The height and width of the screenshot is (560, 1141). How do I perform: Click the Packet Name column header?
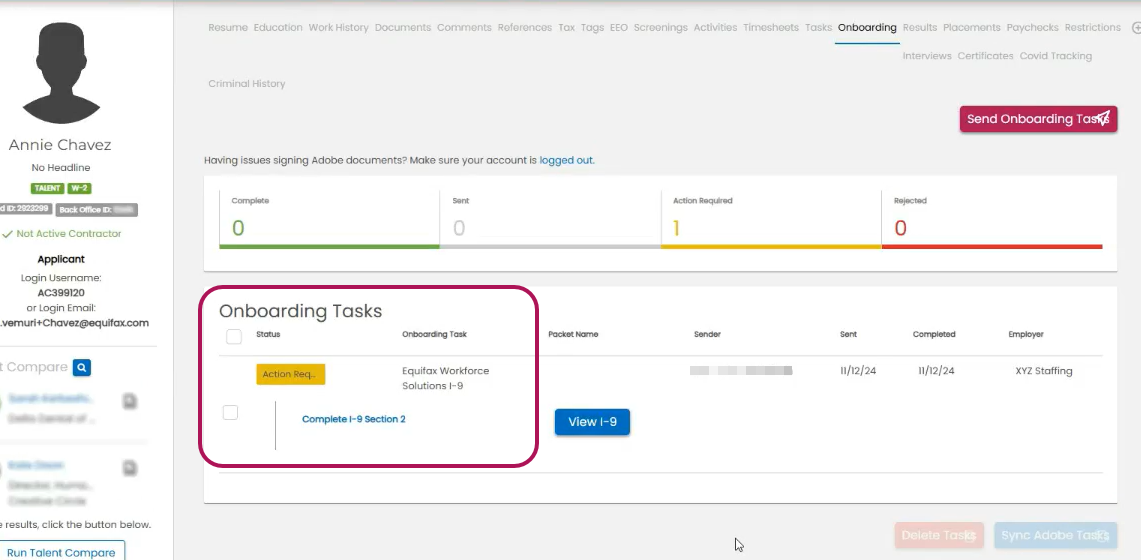(573, 335)
